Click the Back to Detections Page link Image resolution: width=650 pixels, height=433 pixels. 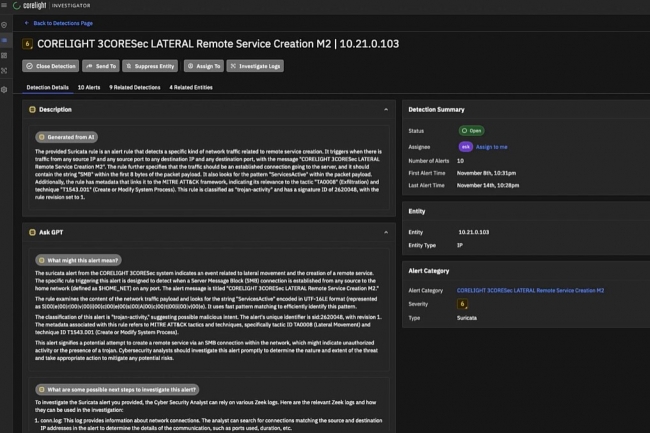coord(61,22)
